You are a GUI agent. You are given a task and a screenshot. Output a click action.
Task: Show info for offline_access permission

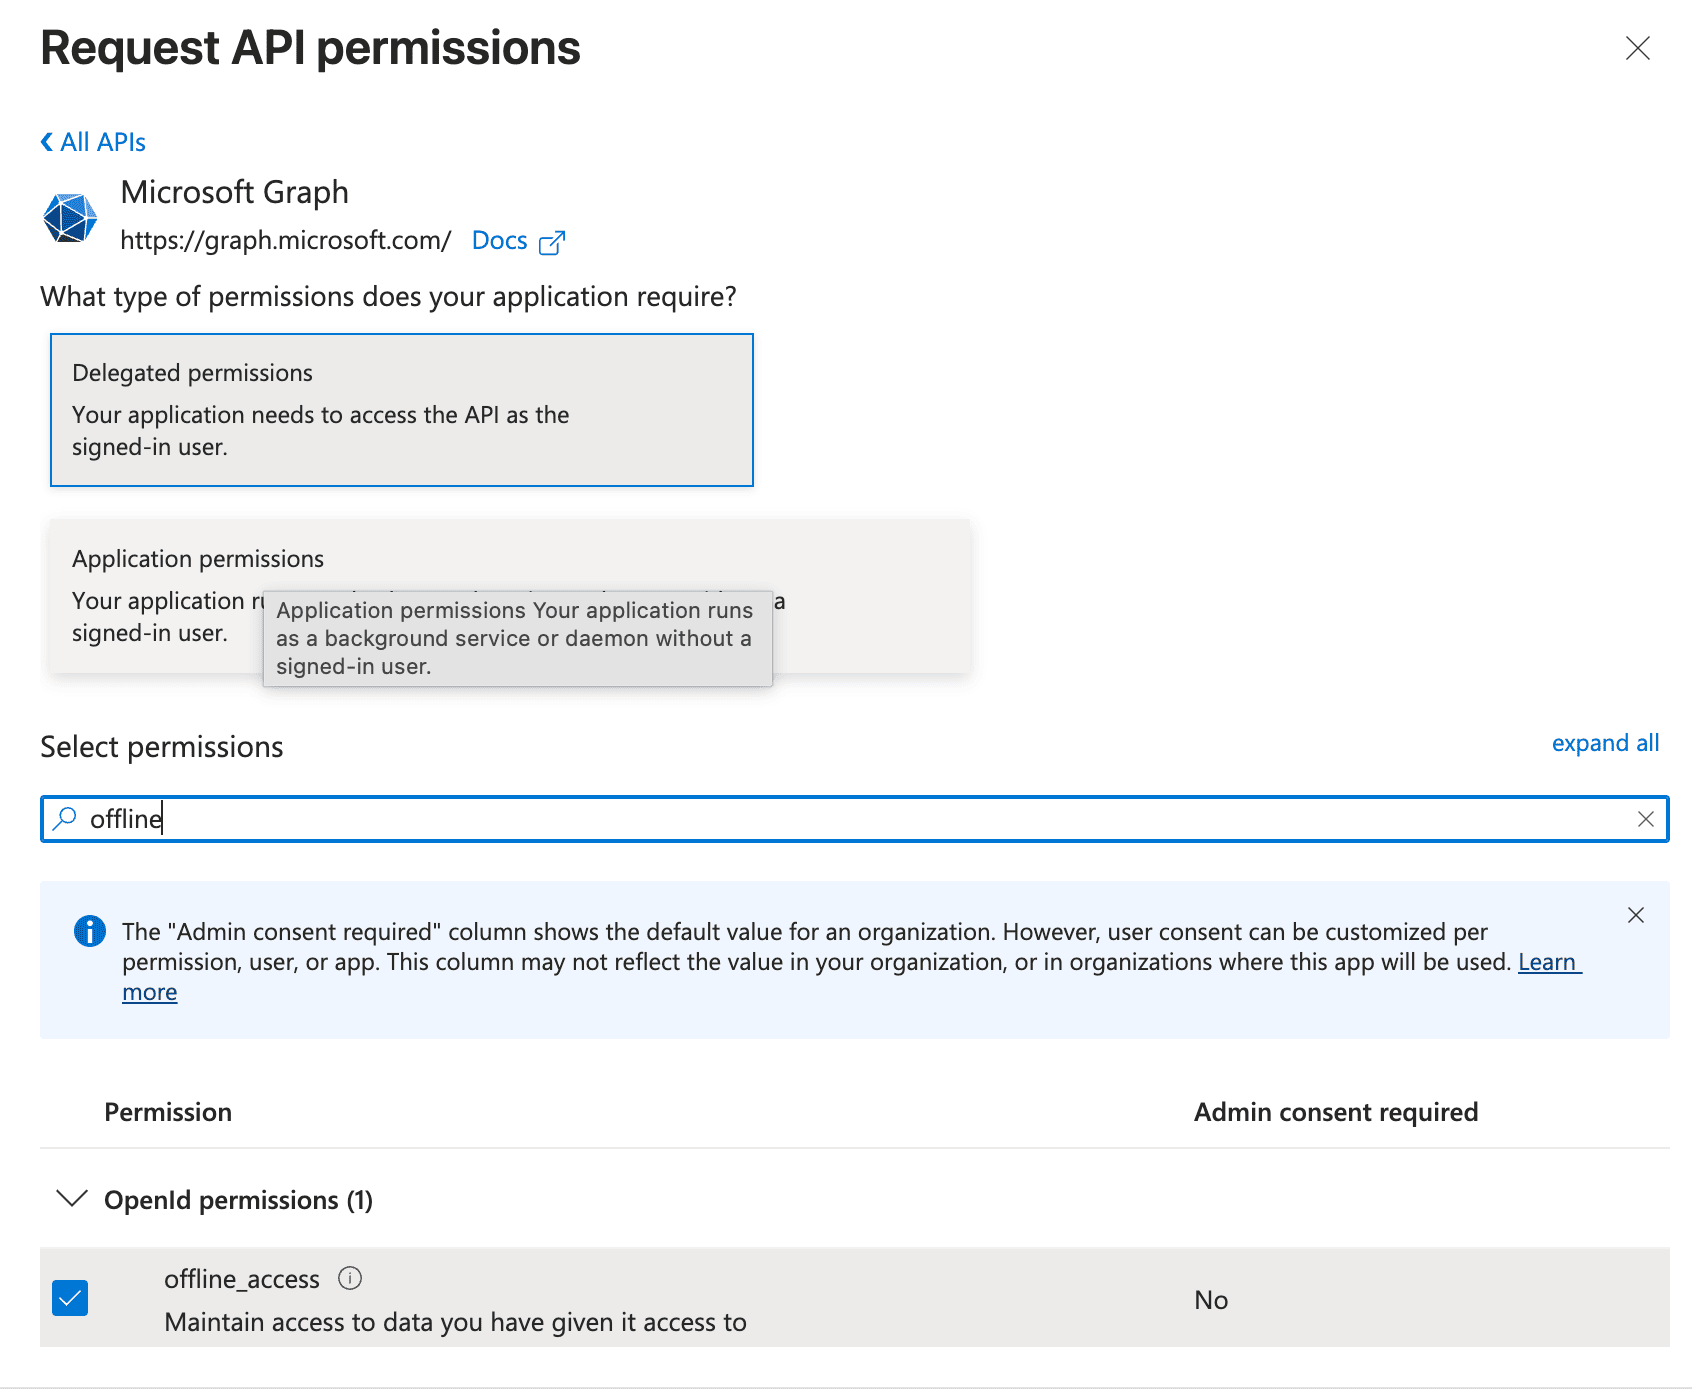click(350, 1278)
